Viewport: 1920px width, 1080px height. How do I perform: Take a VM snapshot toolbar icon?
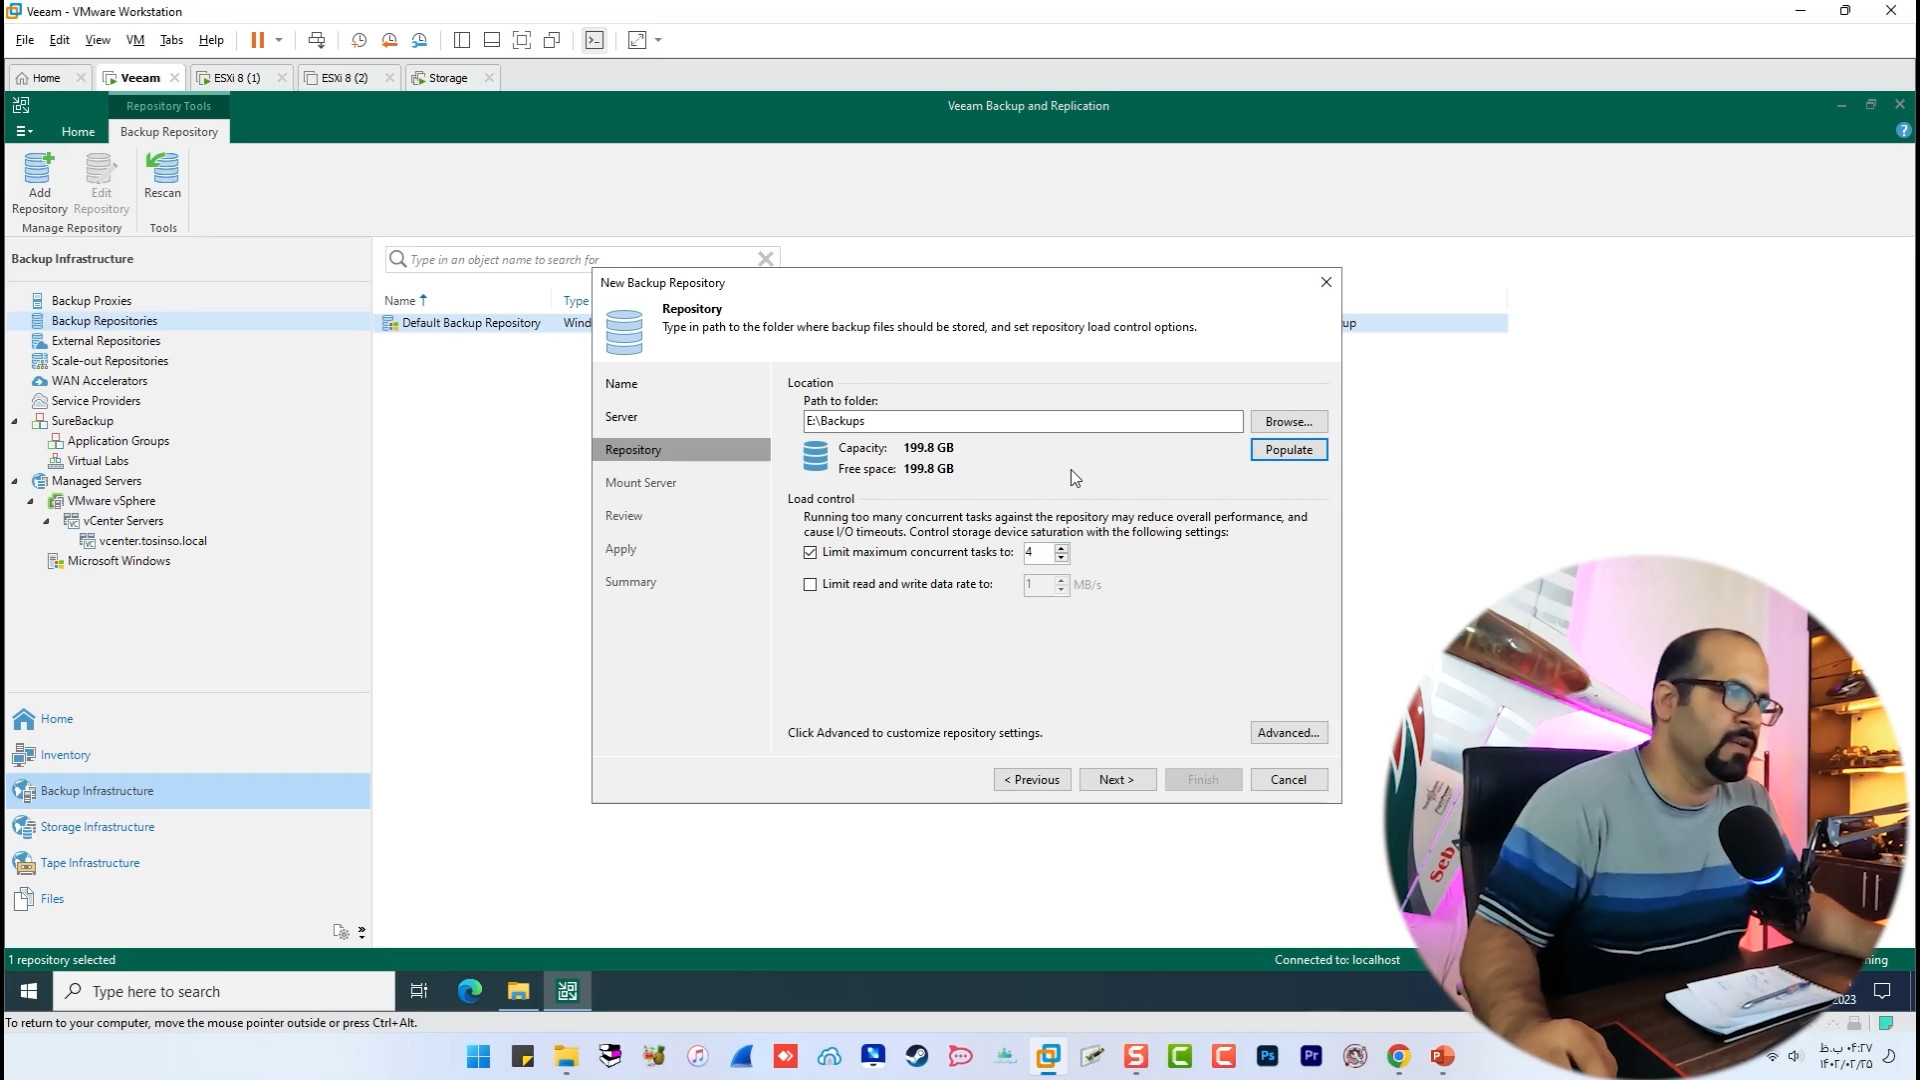point(358,40)
